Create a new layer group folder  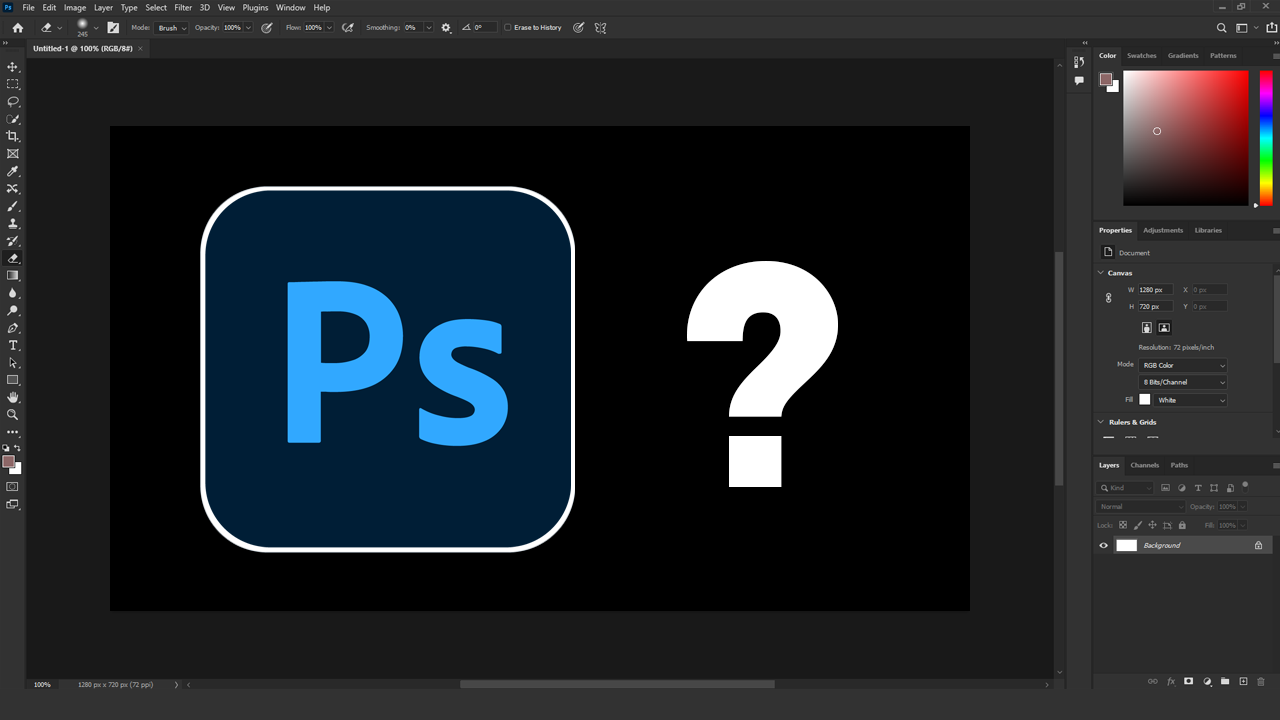coord(1225,681)
